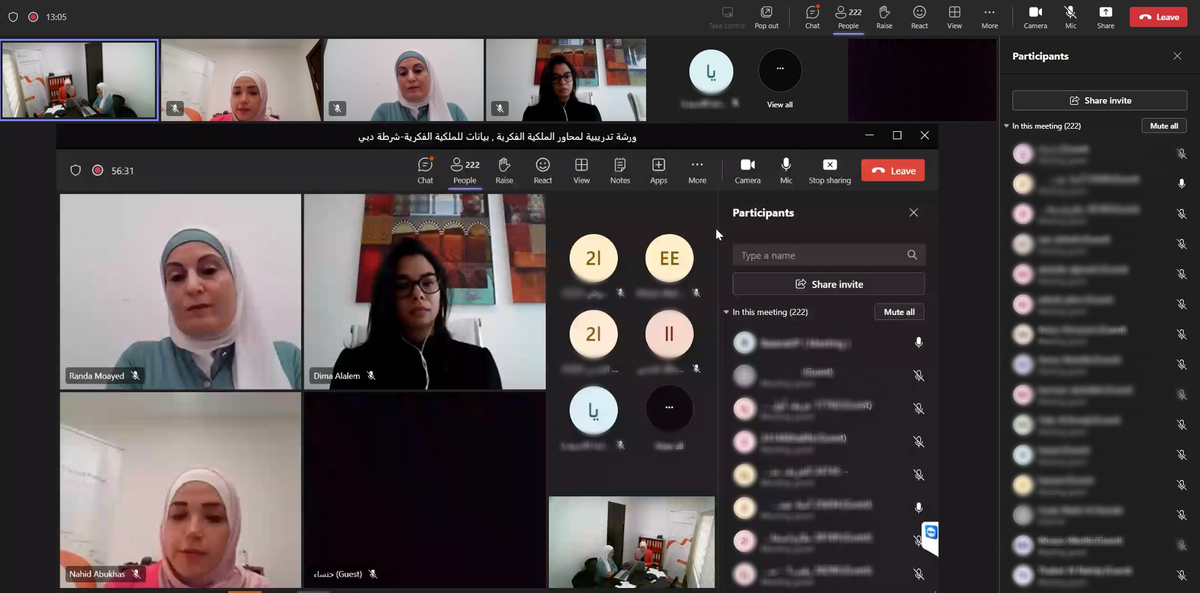Click the Share icon in the top toolbar
This screenshot has width=1200, height=593.
[1105, 16]
